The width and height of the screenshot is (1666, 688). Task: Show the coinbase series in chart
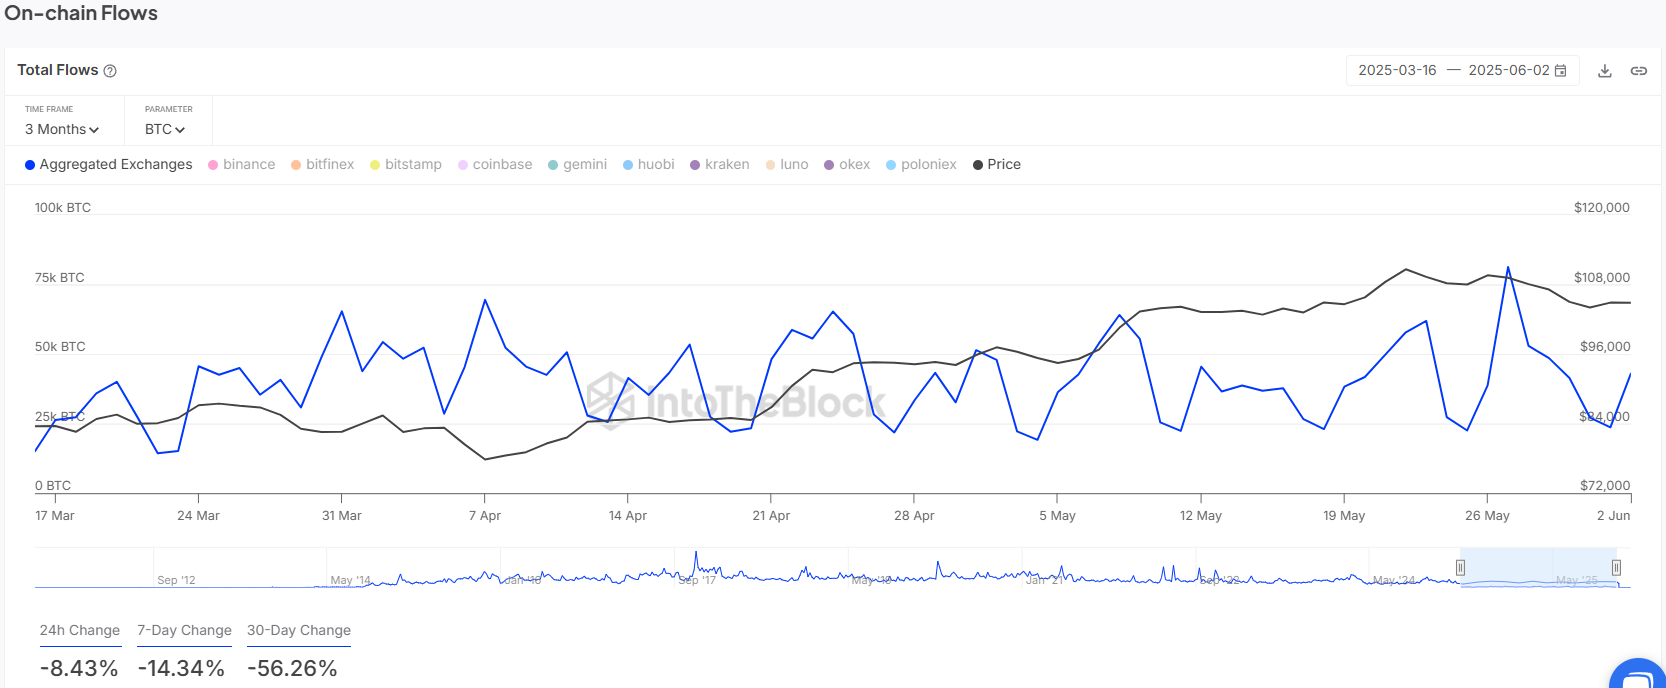495,165
